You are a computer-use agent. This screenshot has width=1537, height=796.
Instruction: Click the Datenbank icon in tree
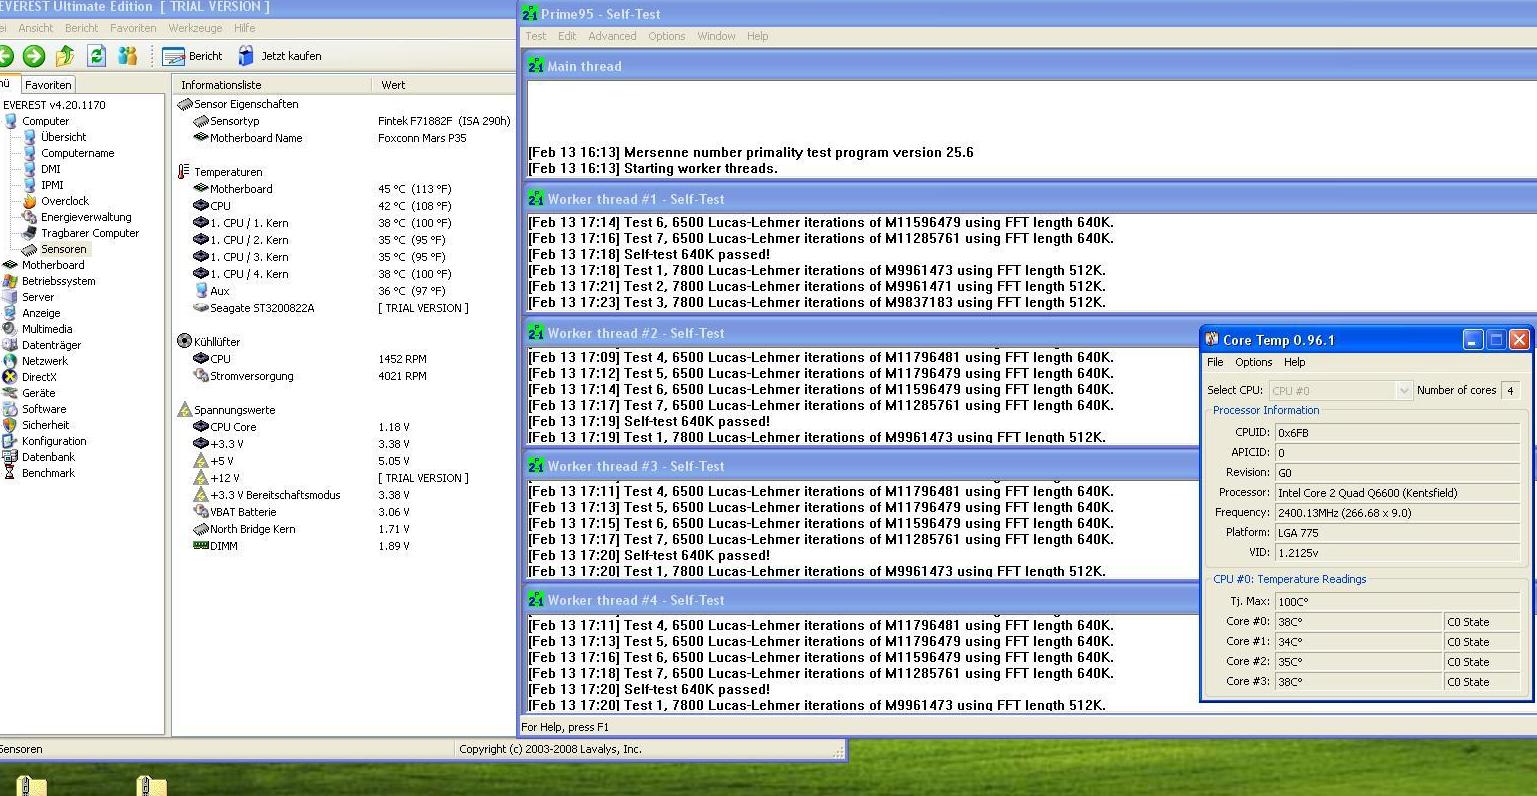[10, 457]
